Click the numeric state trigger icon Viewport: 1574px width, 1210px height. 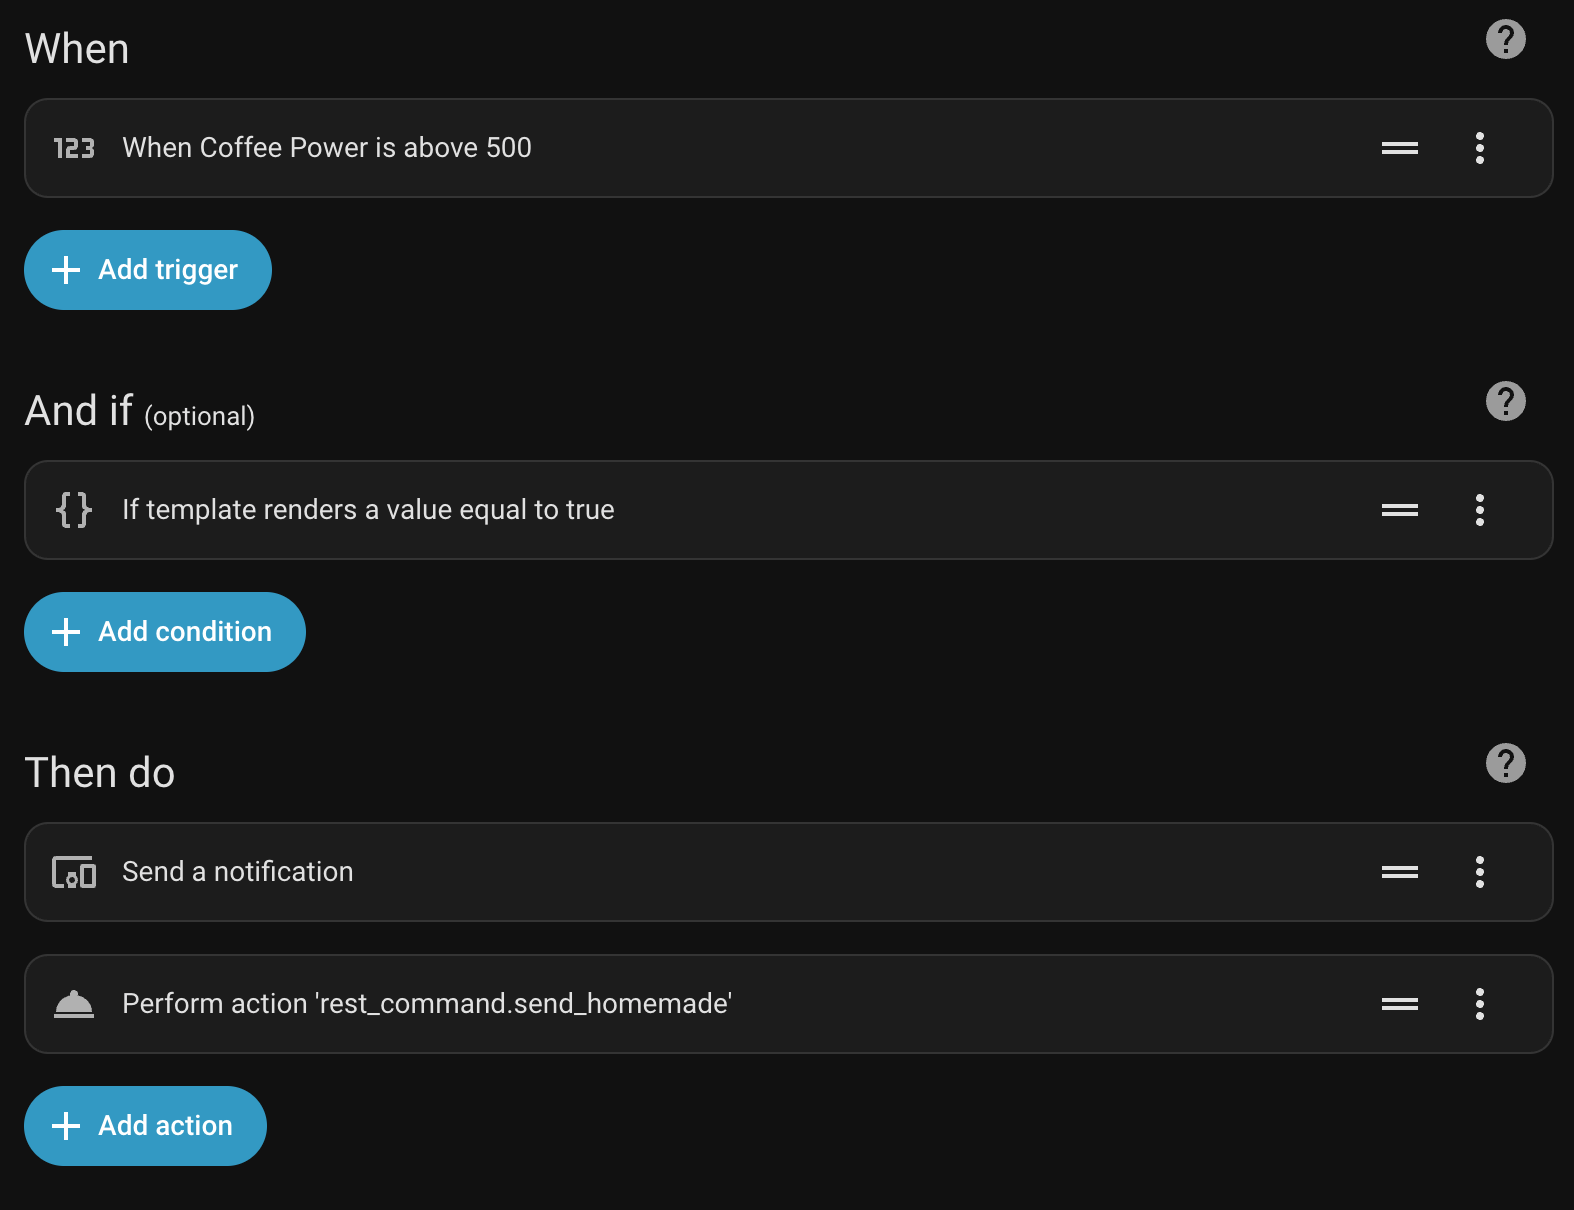point(73,148)
